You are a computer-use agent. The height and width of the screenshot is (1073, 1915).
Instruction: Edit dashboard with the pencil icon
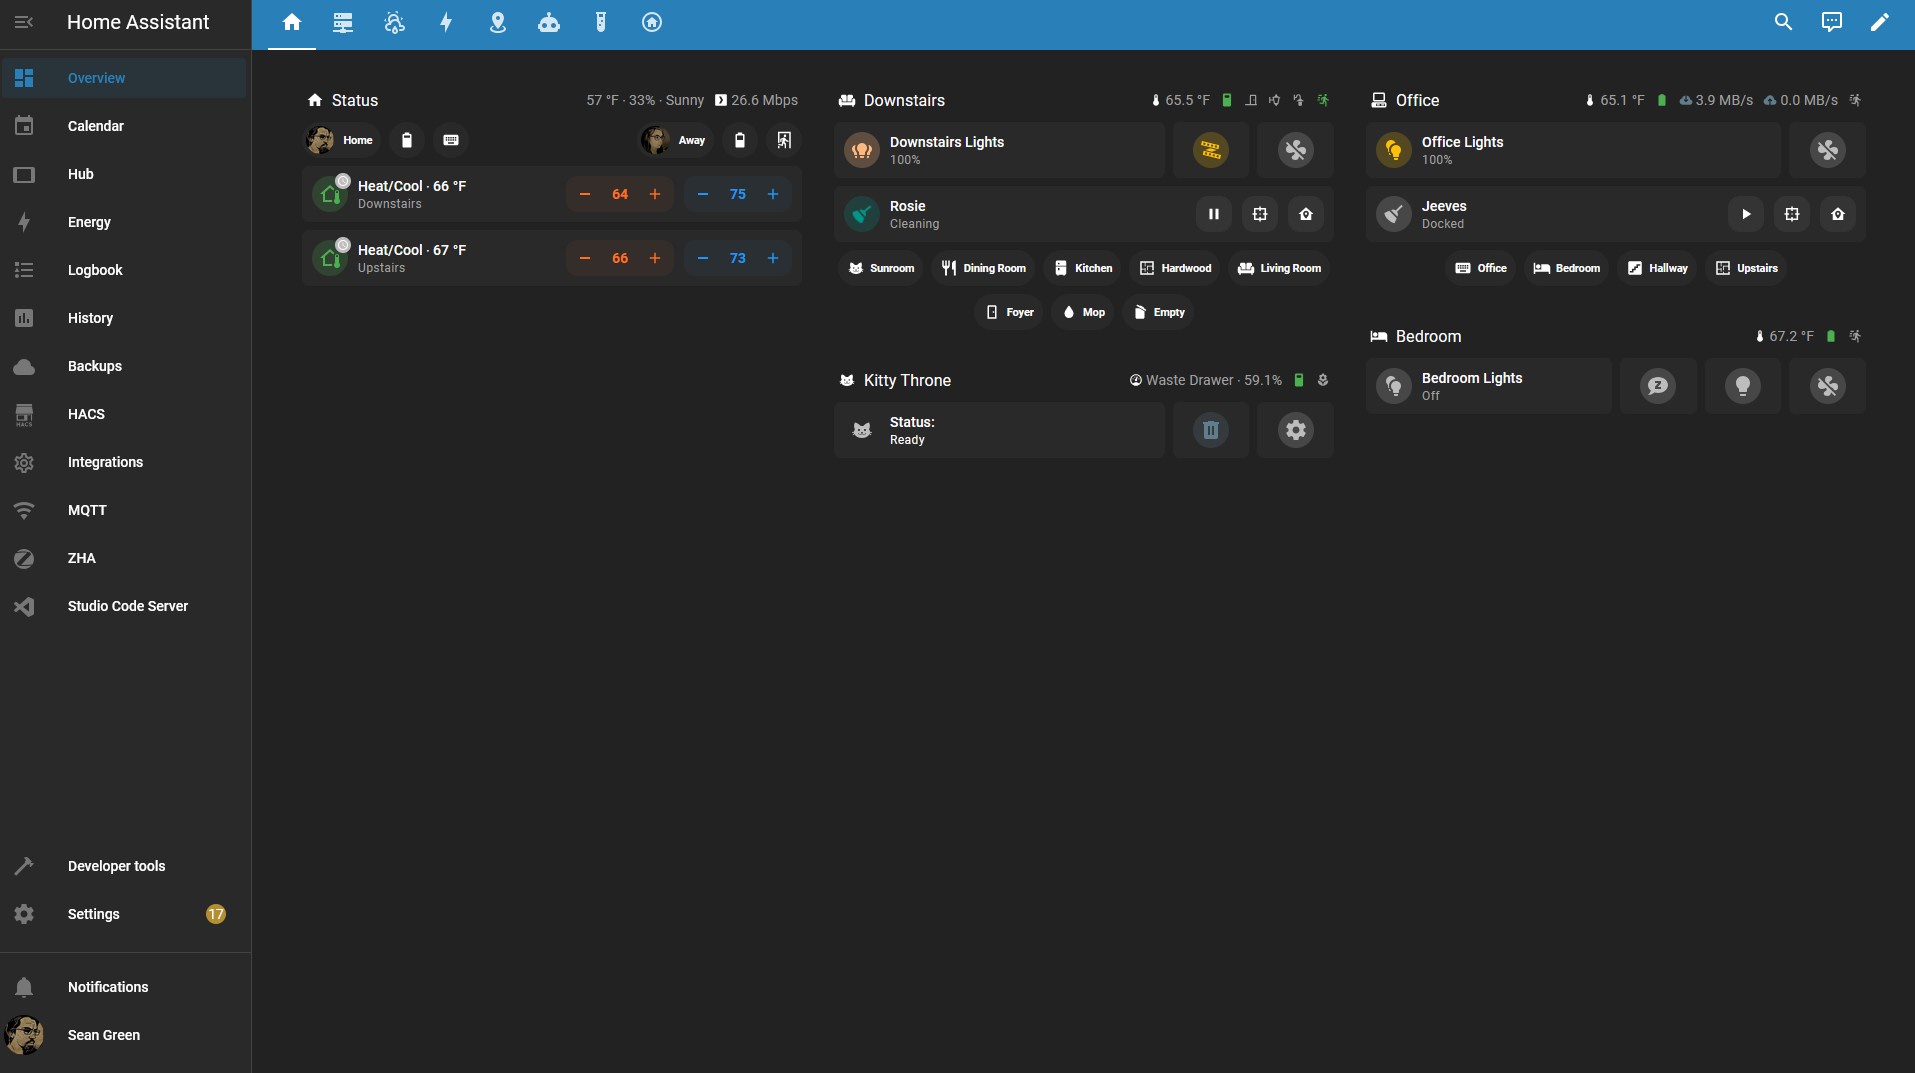(1879, 22)
